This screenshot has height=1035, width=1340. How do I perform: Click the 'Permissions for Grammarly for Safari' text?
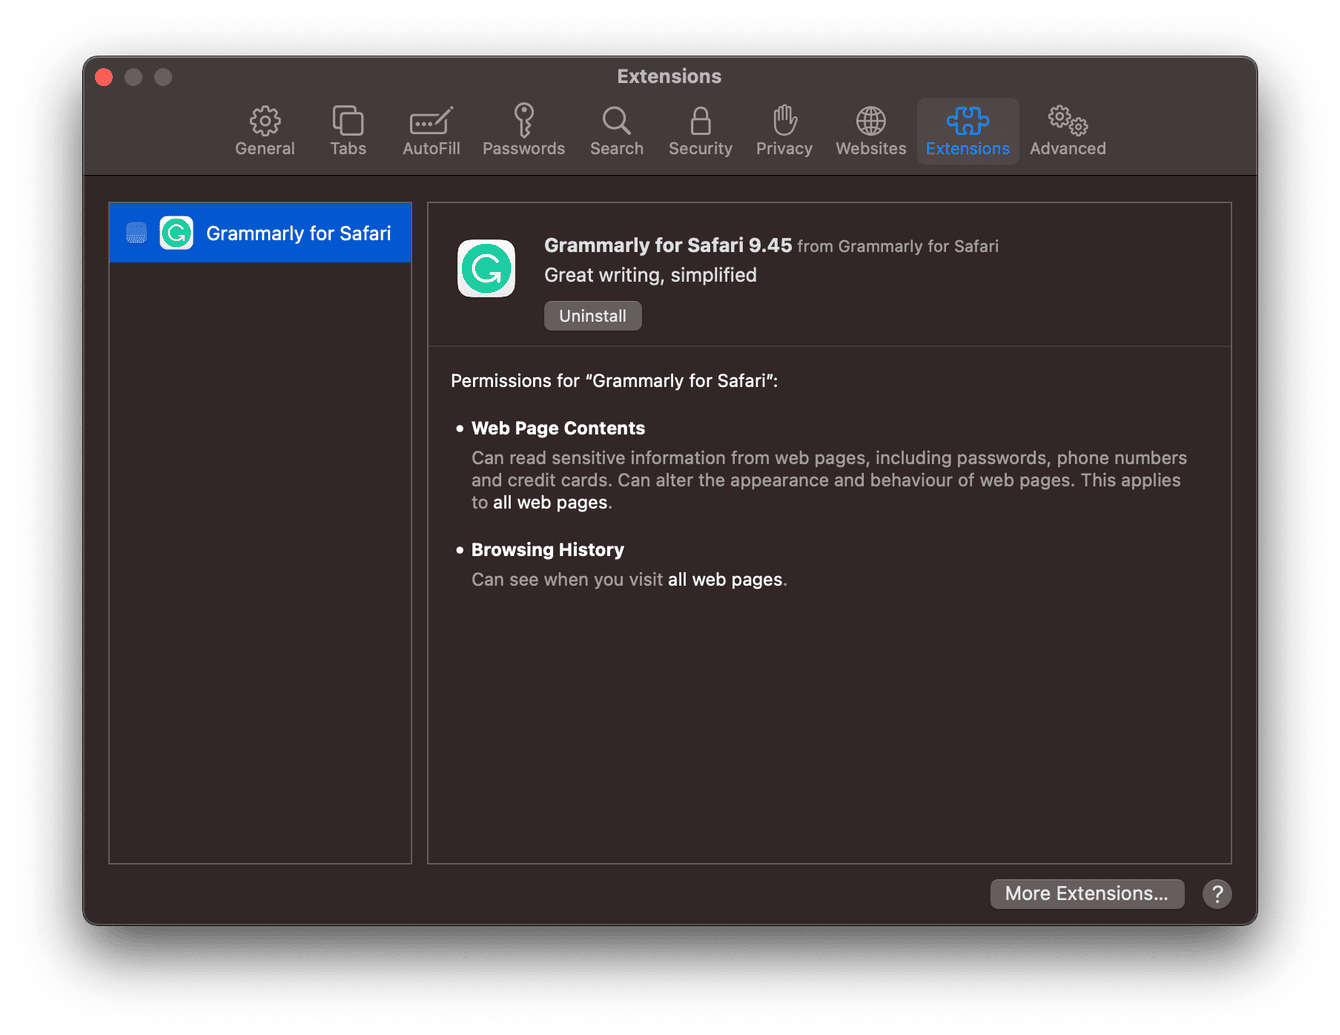pyautogui.click(x=614, y=381)
